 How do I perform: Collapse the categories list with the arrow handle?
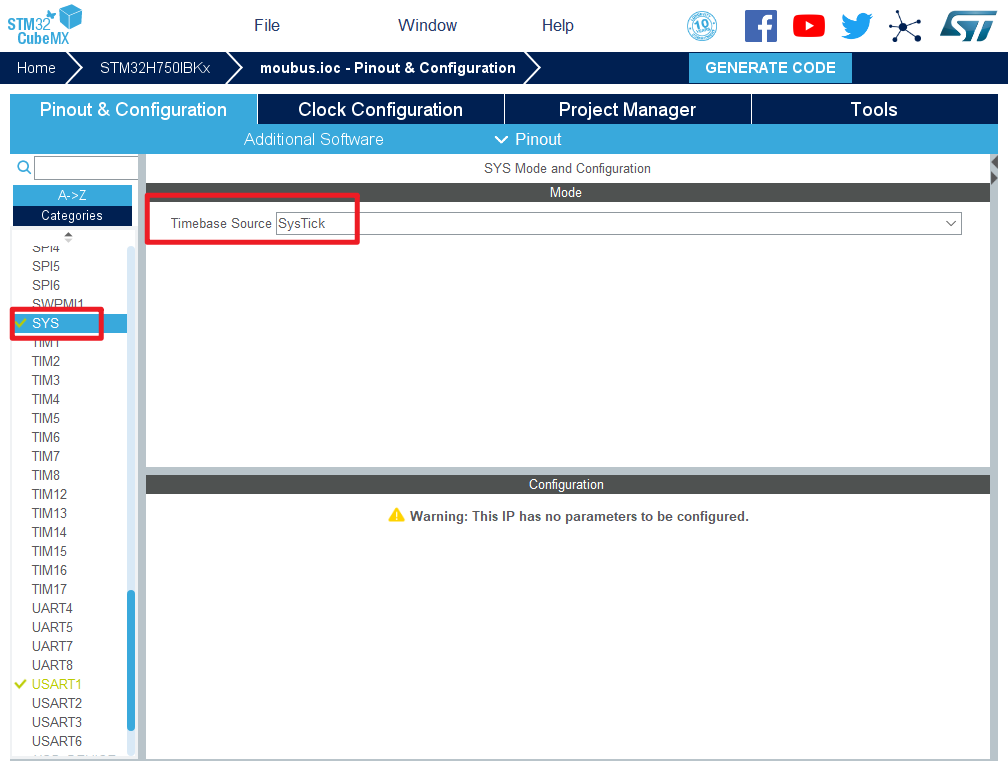[68, 237]
